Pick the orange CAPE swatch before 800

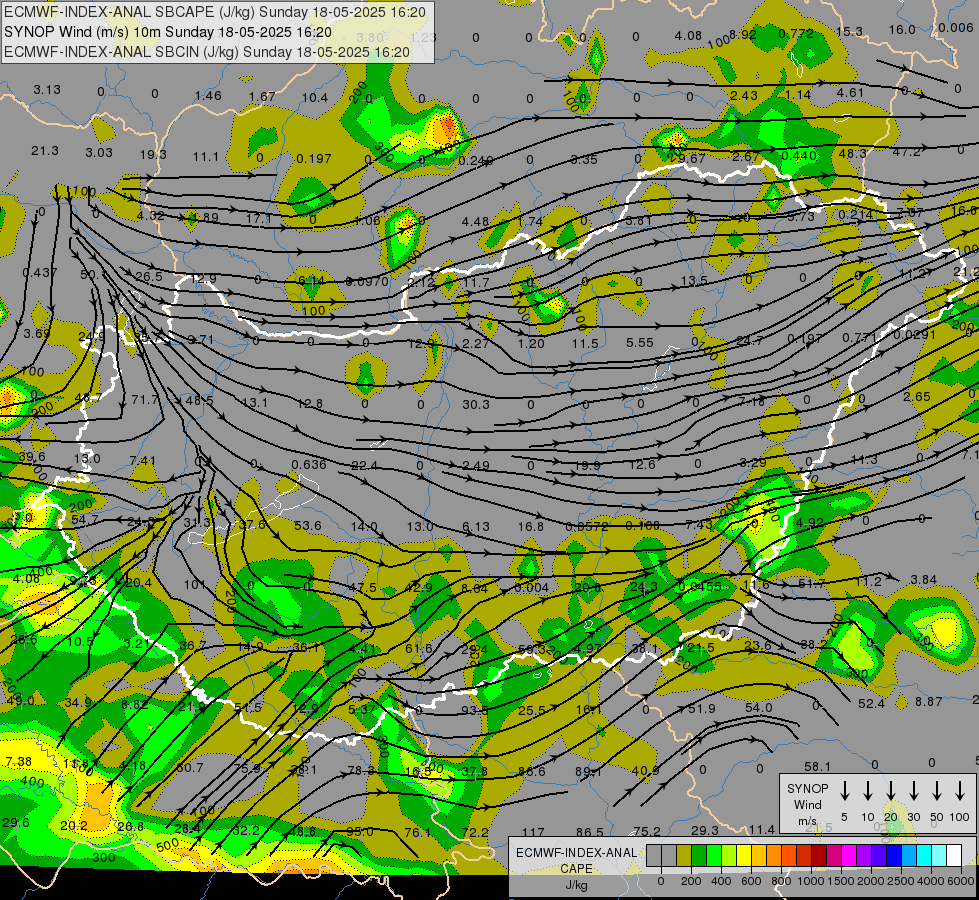pyautogui.click(x=774, y=856)
